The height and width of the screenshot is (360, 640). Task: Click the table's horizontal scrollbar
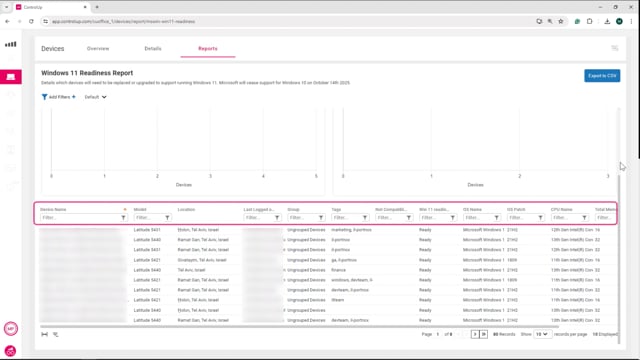[x=299, y=327]
